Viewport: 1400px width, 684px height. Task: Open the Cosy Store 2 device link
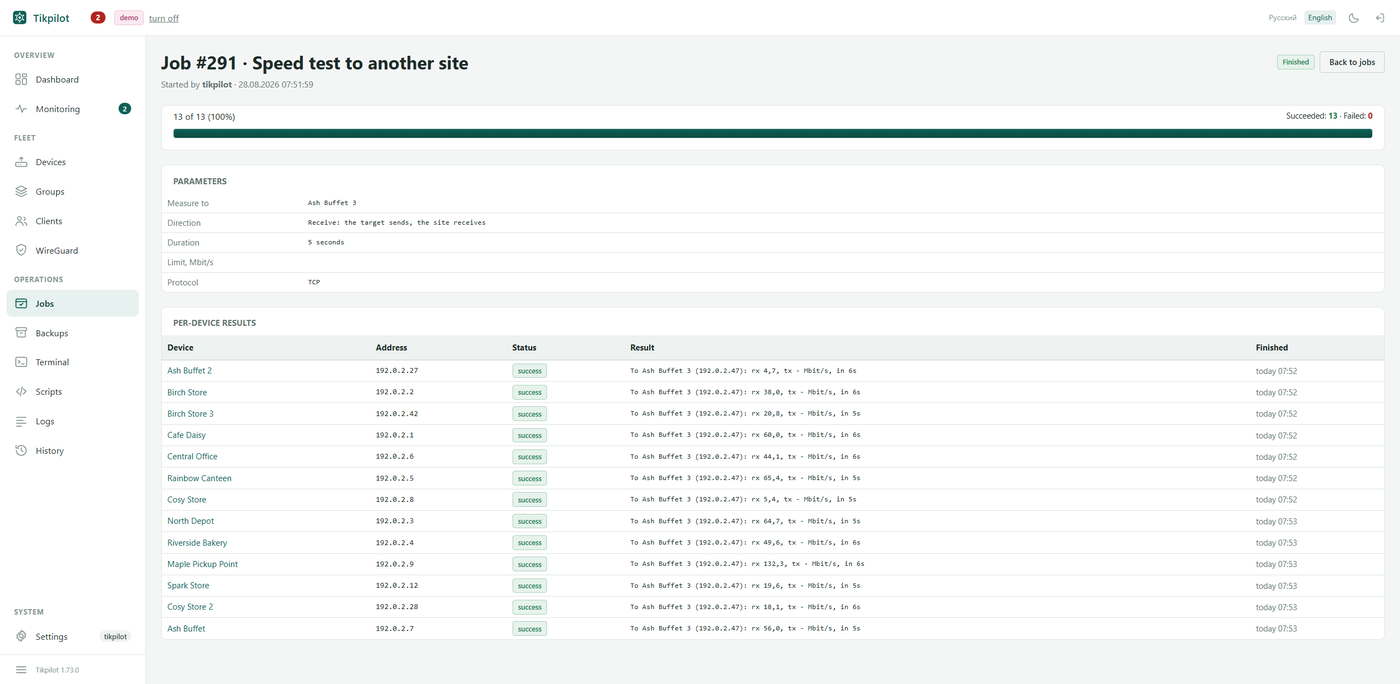pos(190,607)
